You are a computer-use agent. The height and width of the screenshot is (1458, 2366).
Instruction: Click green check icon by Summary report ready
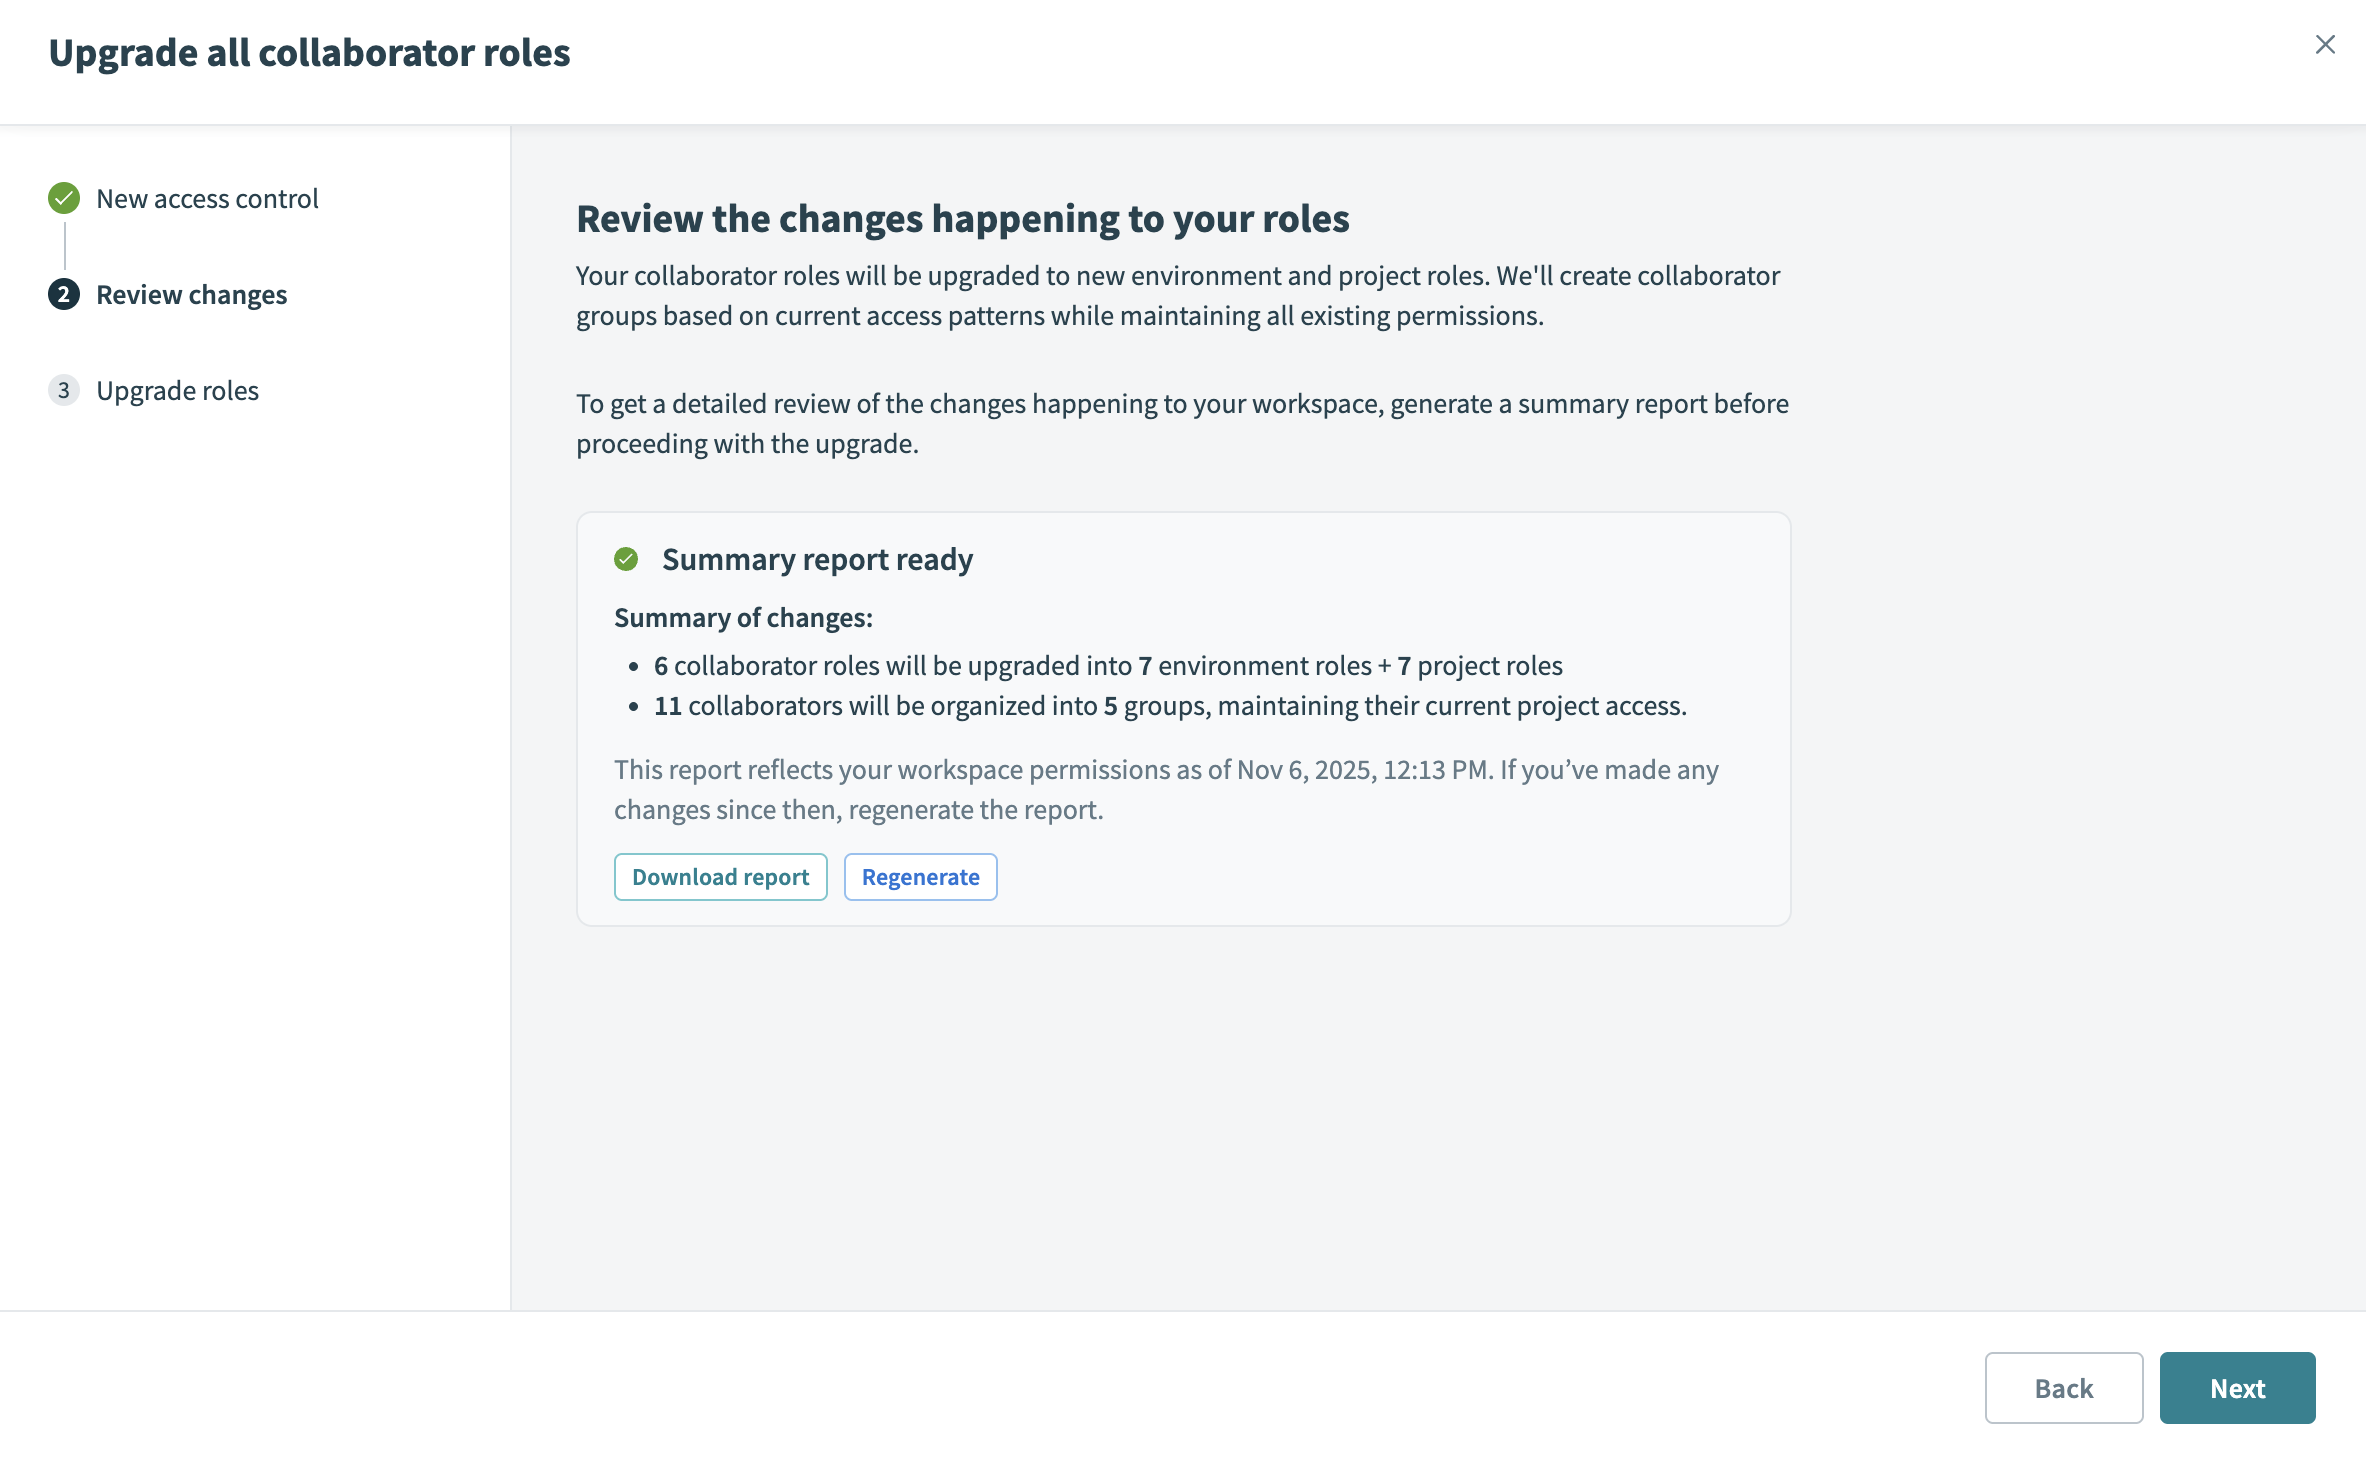[626, 559]
